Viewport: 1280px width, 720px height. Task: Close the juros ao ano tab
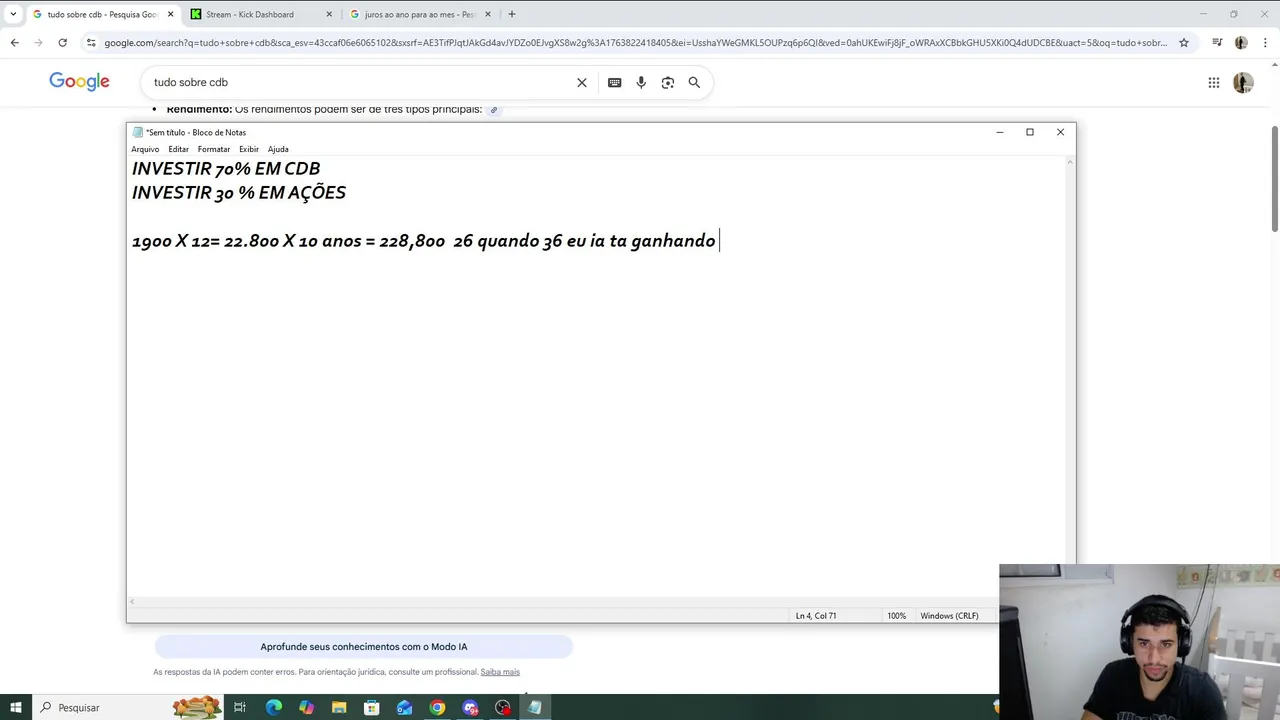pyautogui.click(x=488, y=14)
